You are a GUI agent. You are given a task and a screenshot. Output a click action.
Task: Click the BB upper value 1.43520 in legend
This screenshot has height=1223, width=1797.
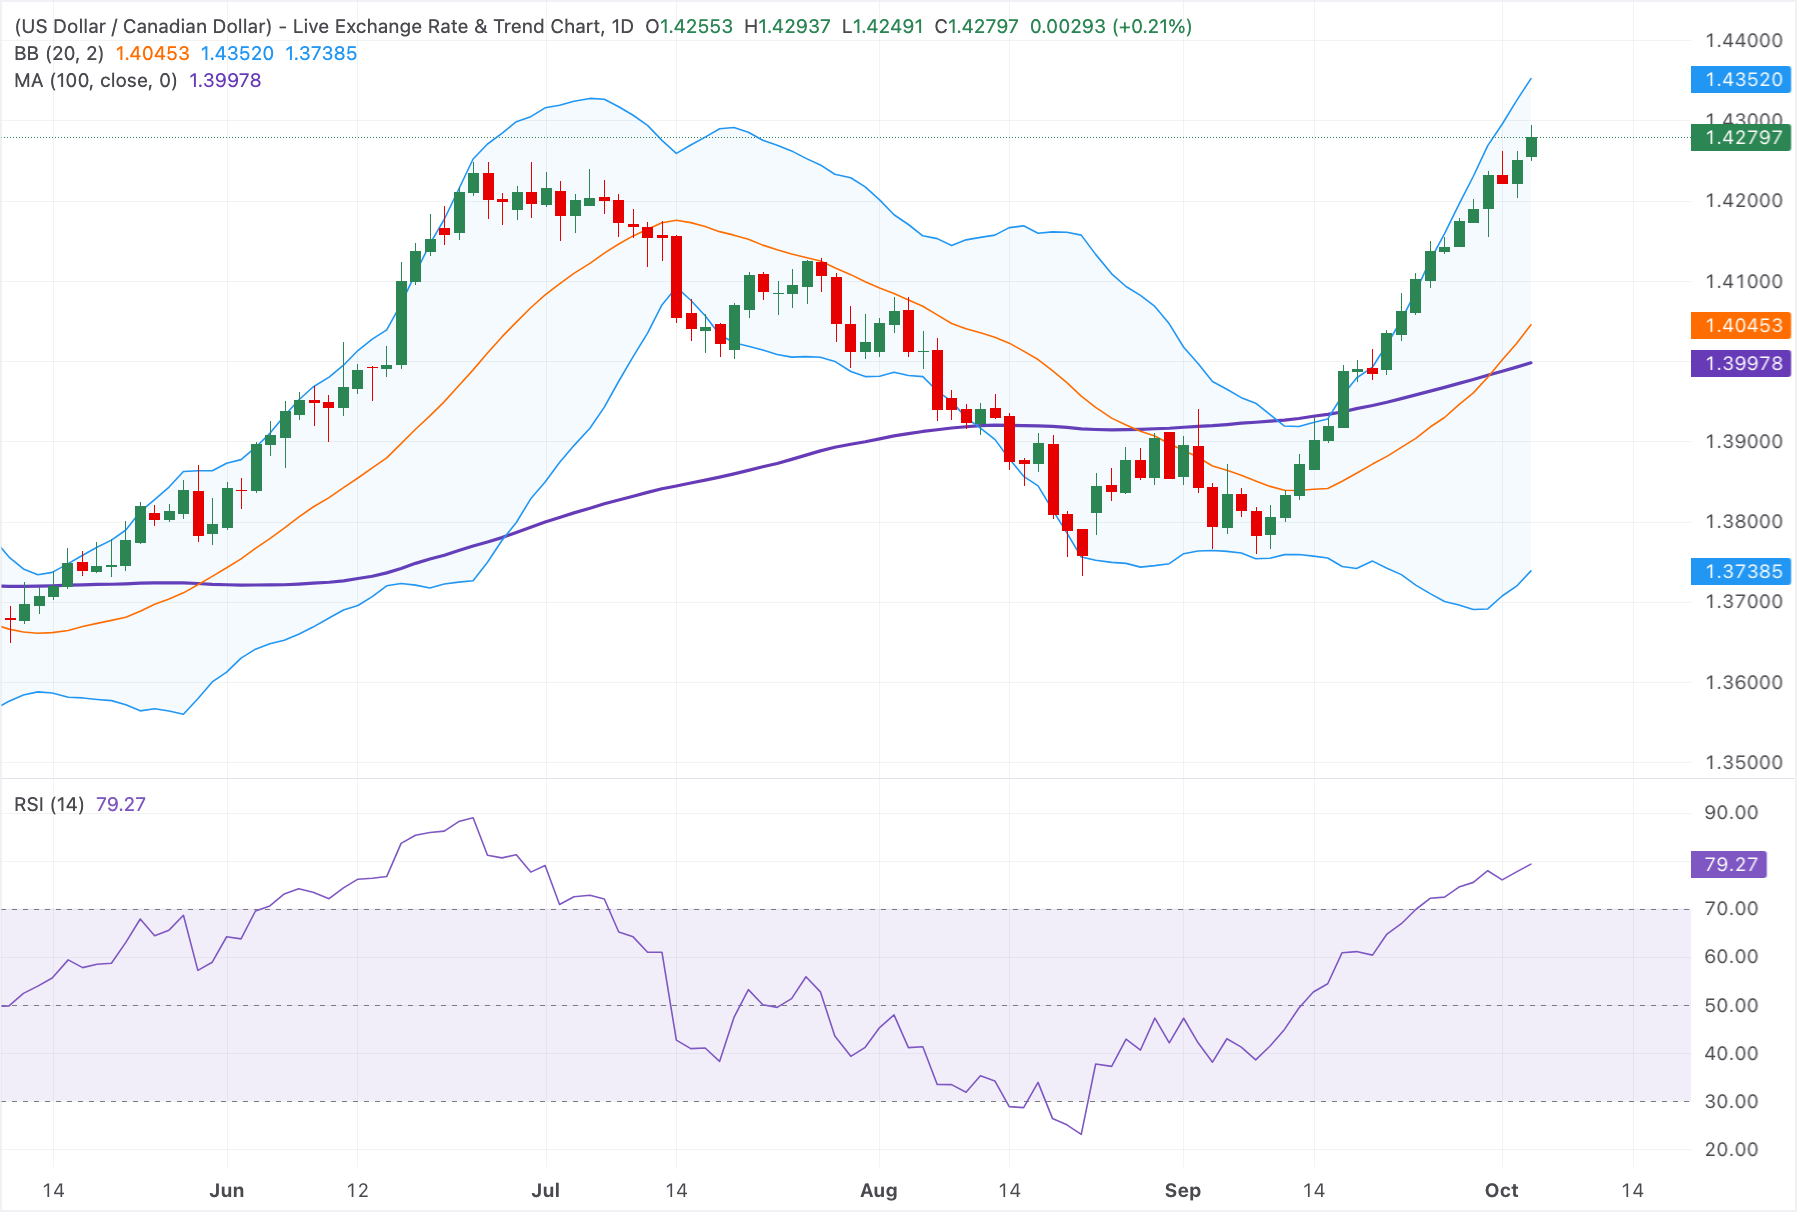237,53
